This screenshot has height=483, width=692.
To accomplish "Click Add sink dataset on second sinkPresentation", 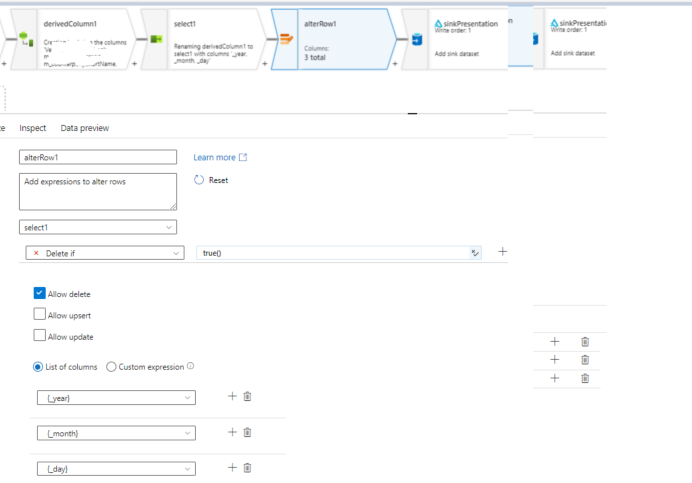I will (x=573, y=53).
